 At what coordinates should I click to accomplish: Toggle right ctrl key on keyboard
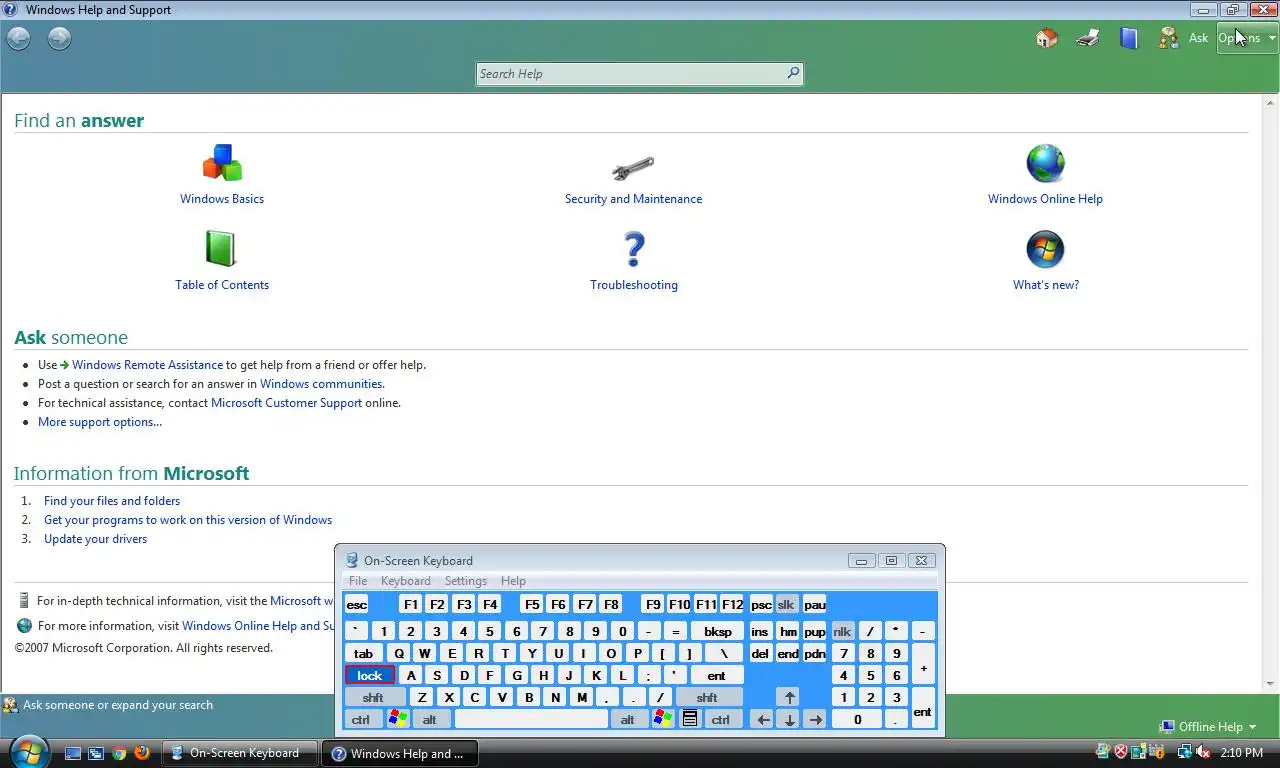pyautogui.click(x=721, y=719)
